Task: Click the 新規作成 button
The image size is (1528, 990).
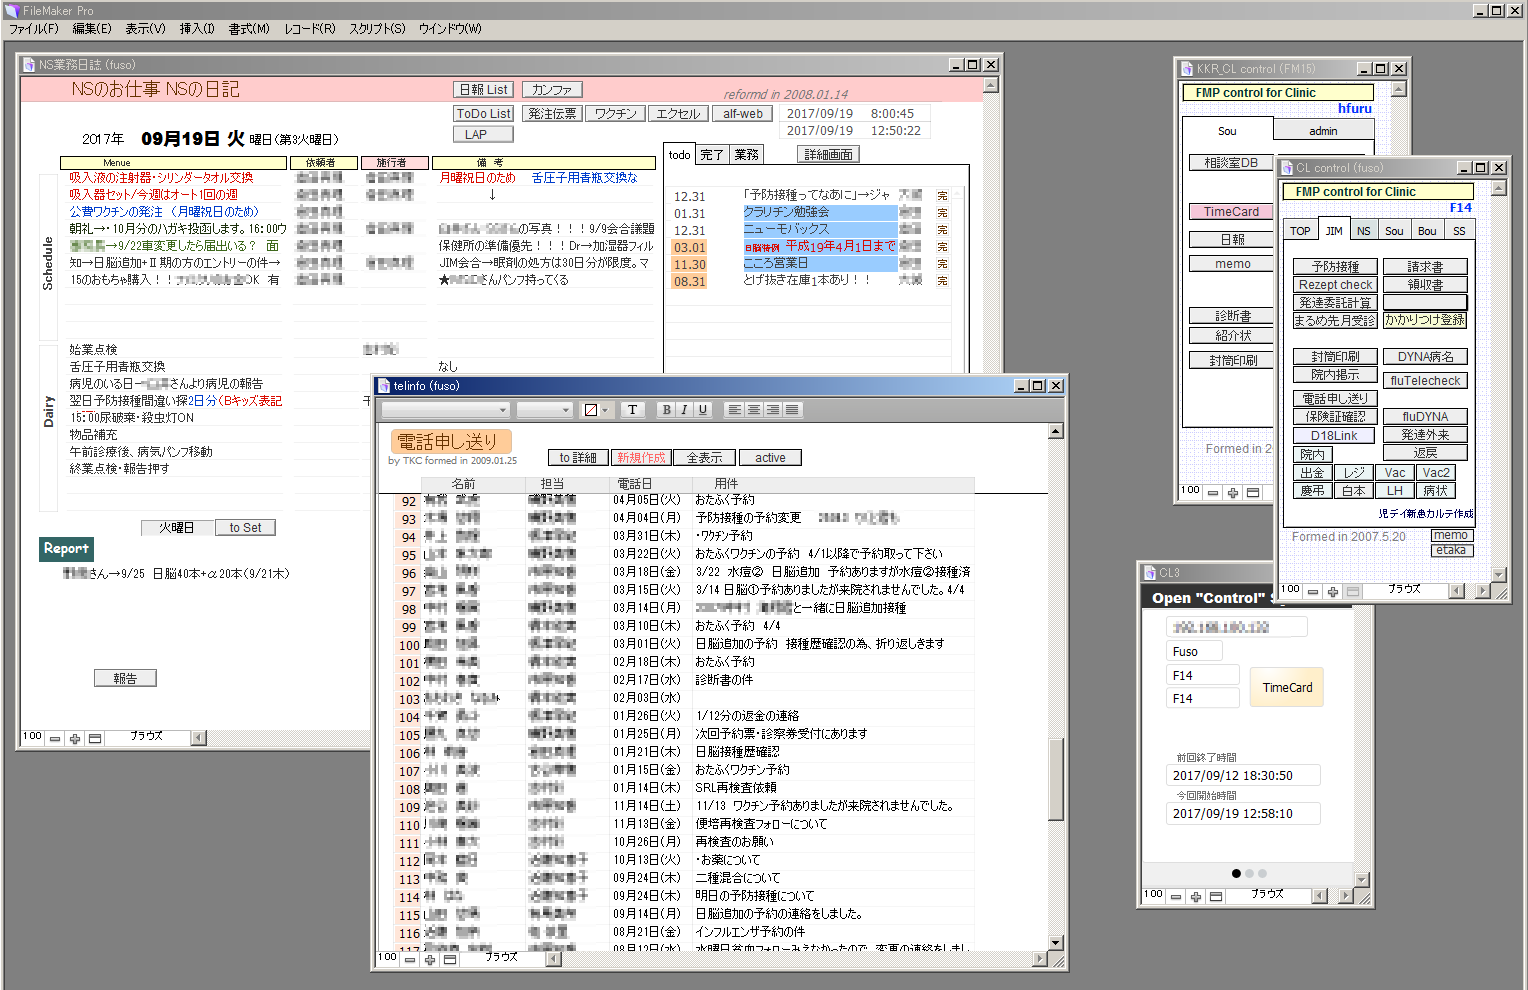Action: pos(641,458)
